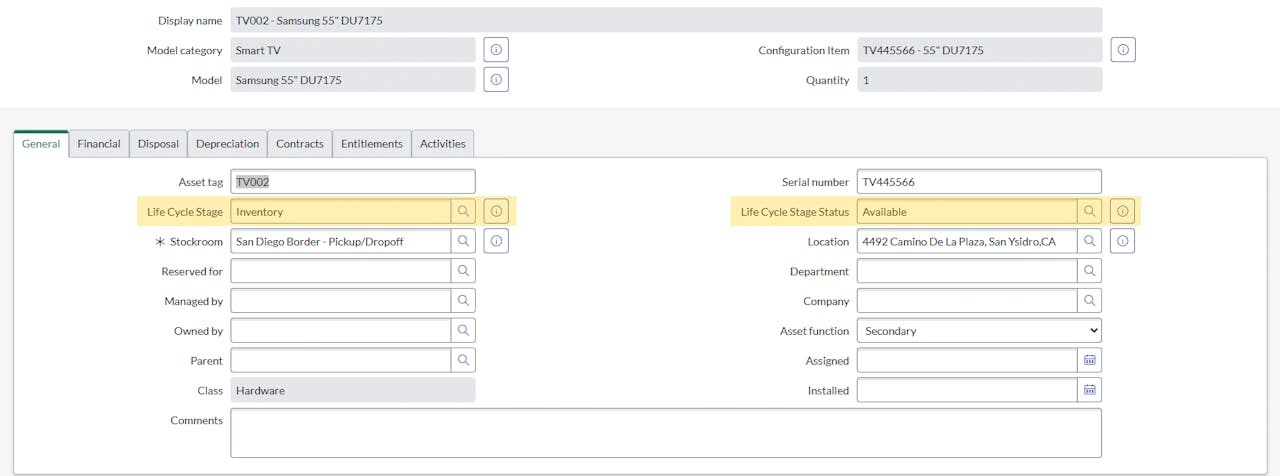Focus the Serial number input field
Image resolution: width=1280 pixels, height=476 pixels.
tap(979, 182)
